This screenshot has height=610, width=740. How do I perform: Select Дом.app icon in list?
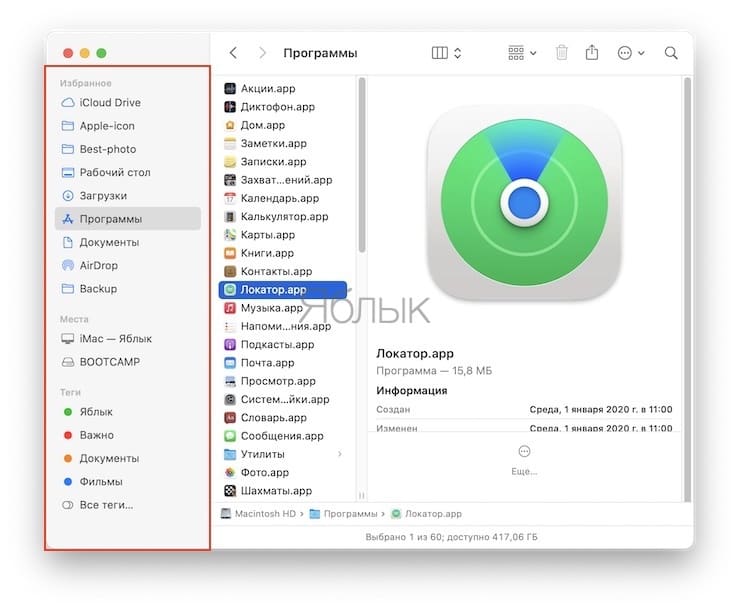pyautogui.click(x=230, y=125)
